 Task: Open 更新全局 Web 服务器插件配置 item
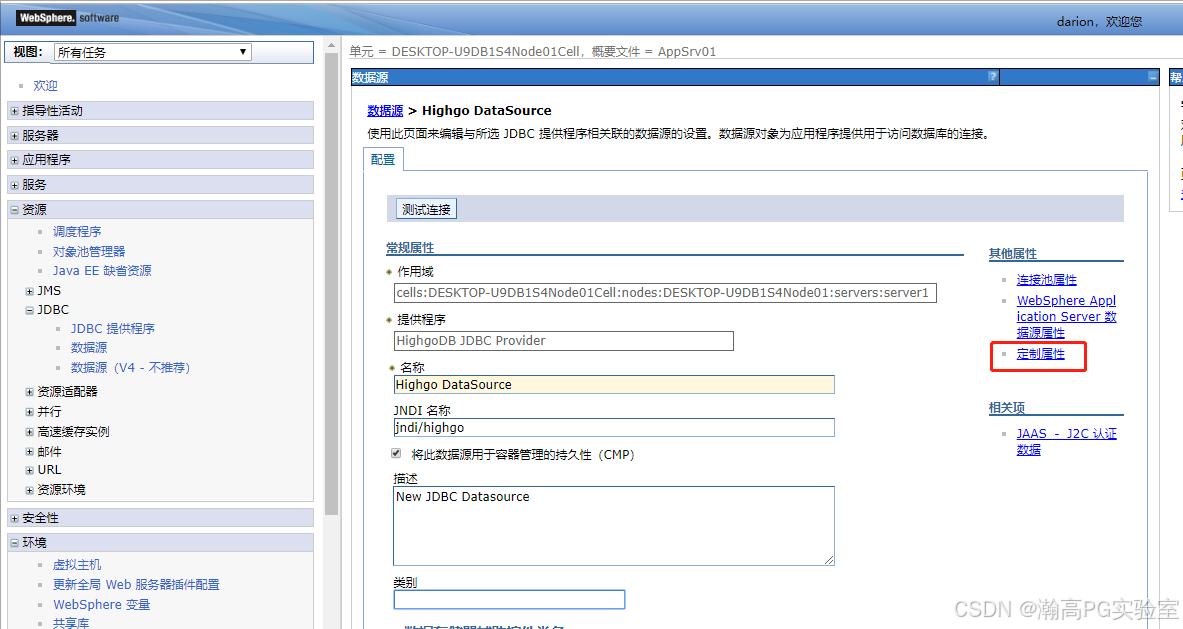pos(137,585)
